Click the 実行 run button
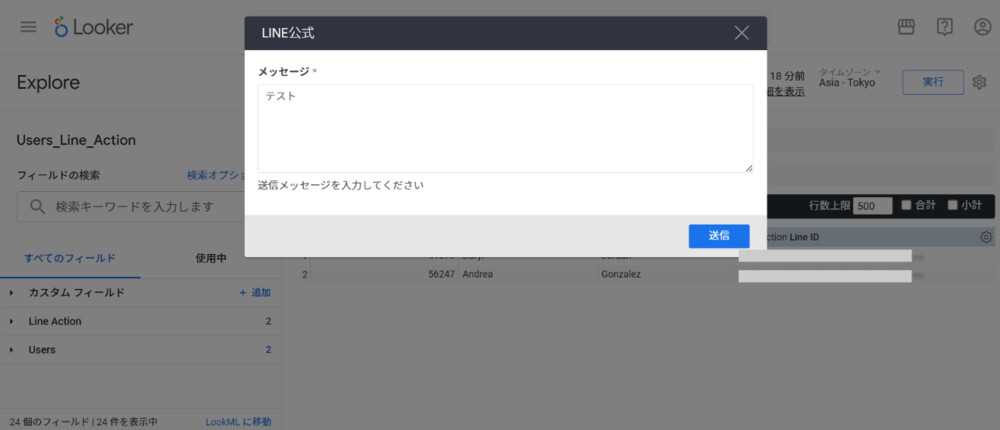1000x430 pixels. coord(933,82)
